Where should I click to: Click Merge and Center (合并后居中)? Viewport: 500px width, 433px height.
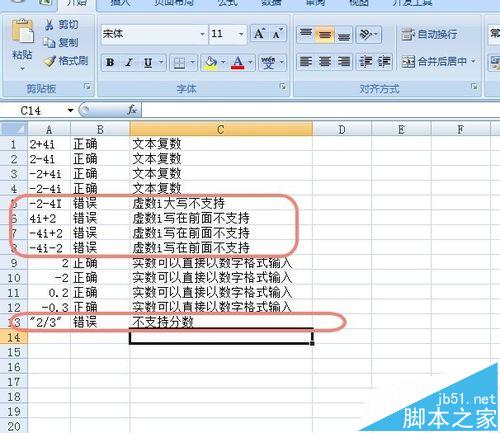coord(434,61)
